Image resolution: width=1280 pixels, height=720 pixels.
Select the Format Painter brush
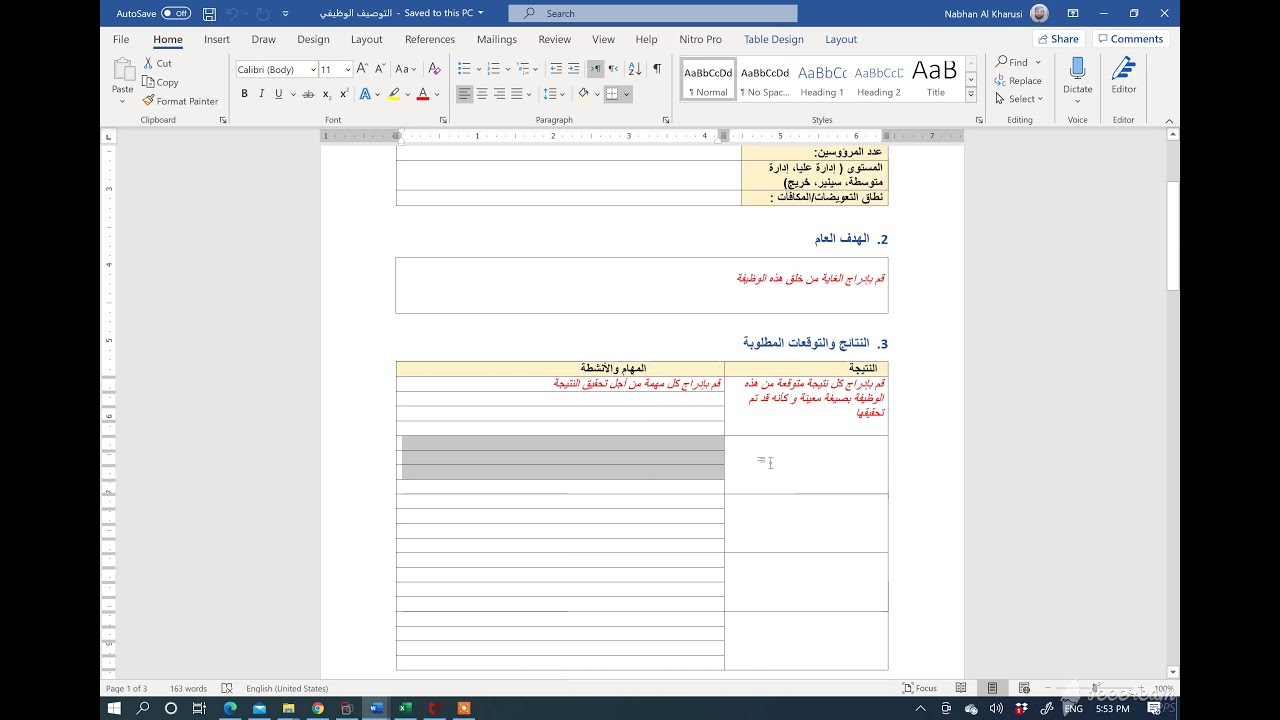pos(148,101)
